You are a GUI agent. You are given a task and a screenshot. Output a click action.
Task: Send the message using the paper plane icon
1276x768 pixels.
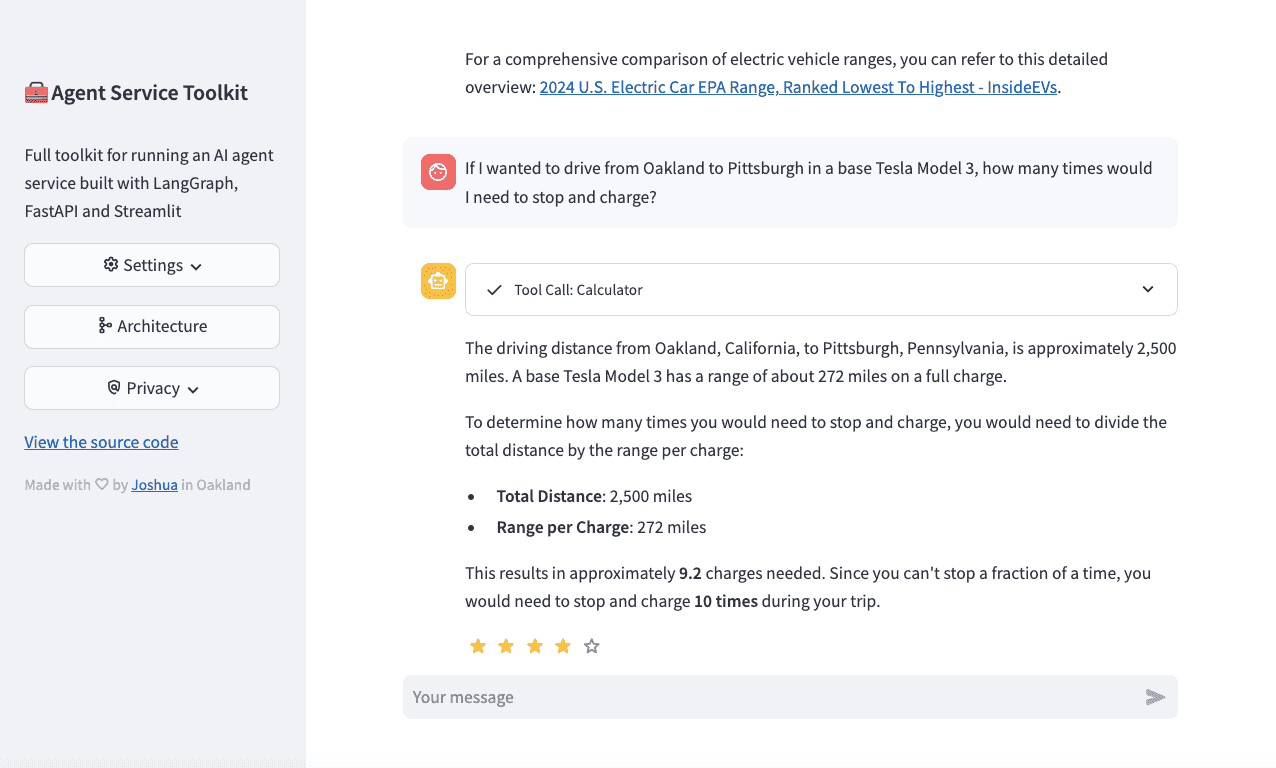pos(1156,697)
